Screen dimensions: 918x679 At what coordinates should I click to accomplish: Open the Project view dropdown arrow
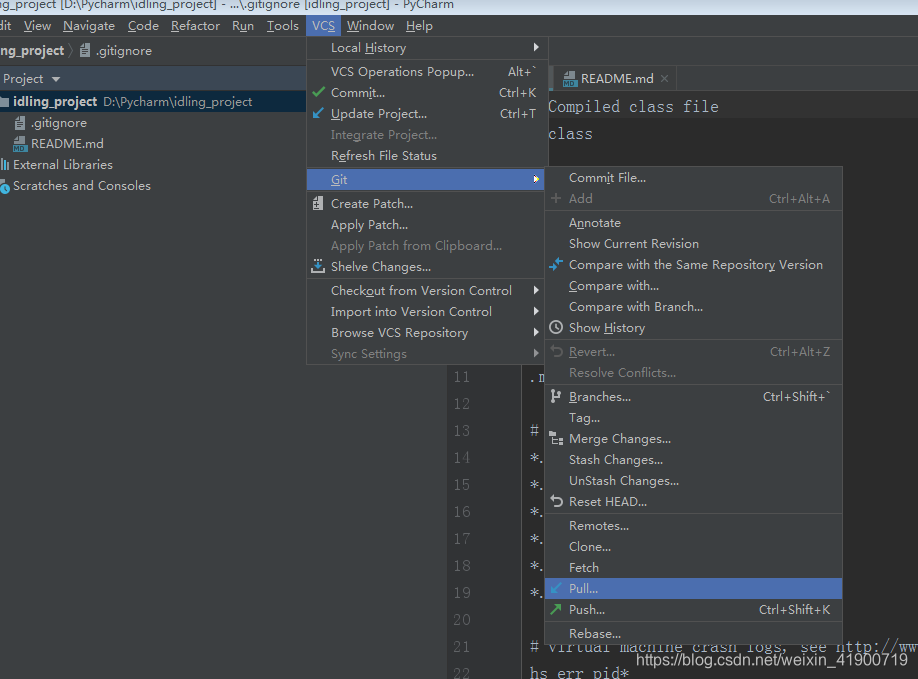coord(56,79)
